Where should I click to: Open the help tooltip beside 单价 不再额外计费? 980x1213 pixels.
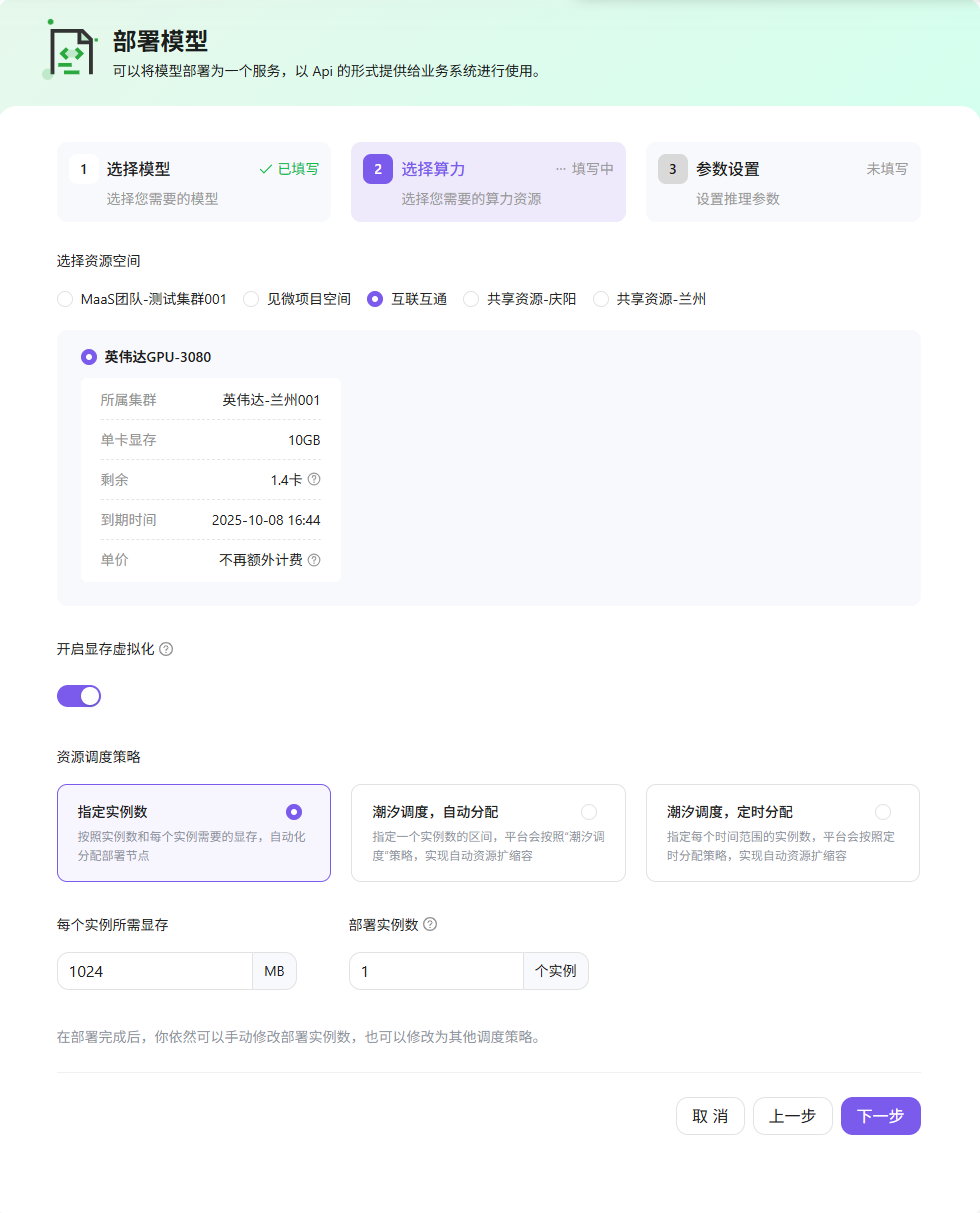(x=314, y=560)
